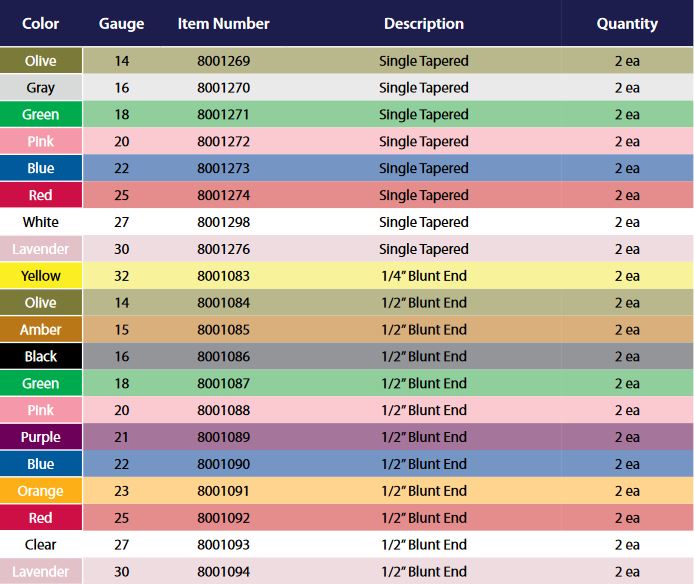This screenshot has height=584, width=694.
Task: Click the Item Number column header
Action: pos(224,23)
